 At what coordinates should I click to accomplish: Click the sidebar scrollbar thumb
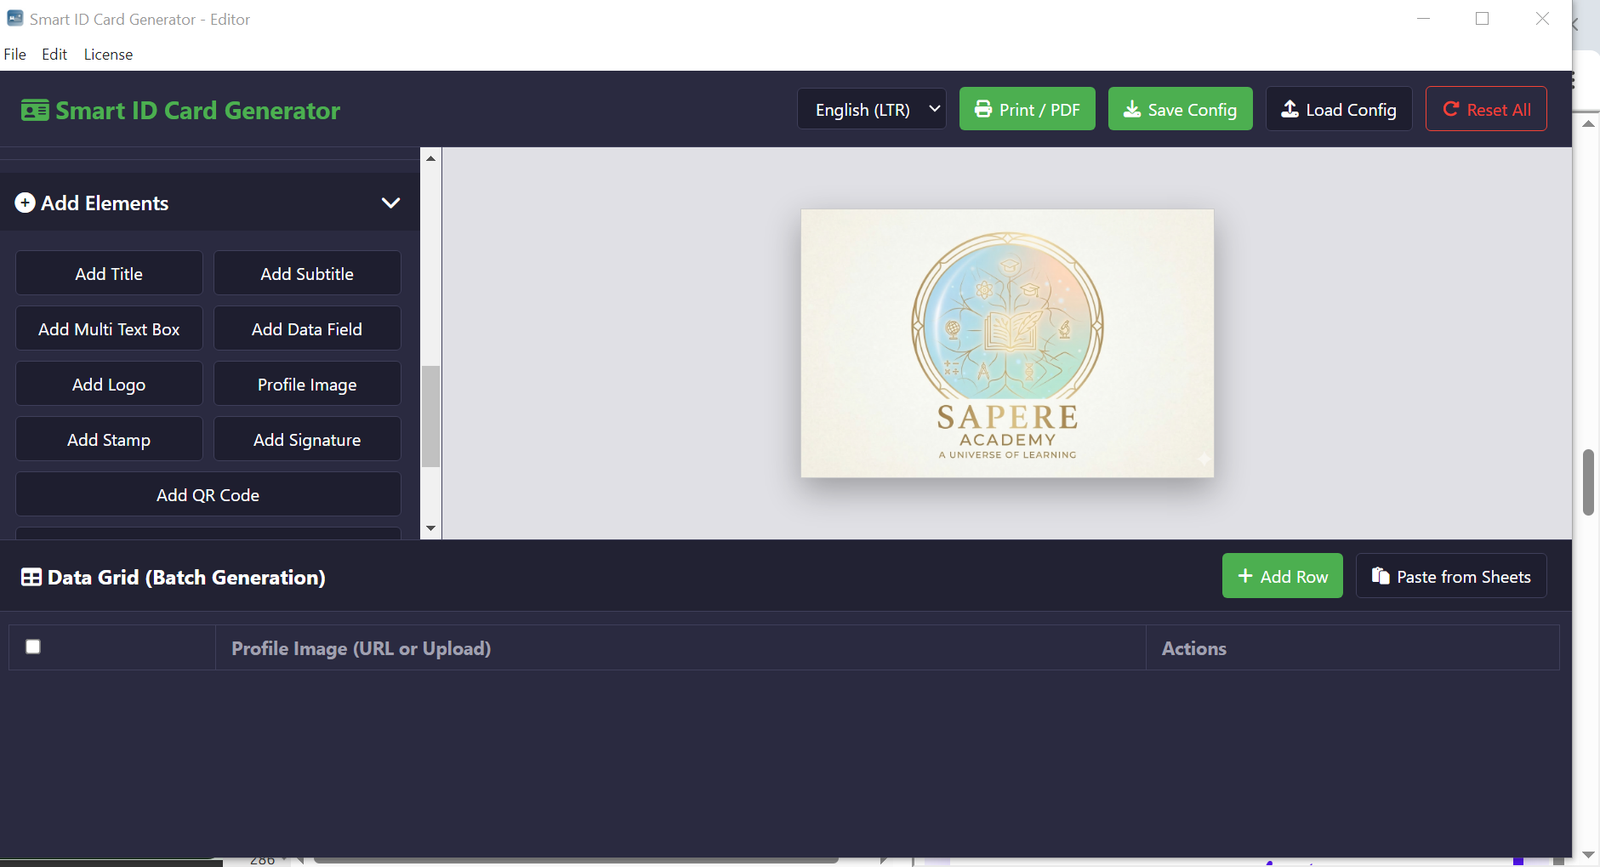(x=431, y=416)
